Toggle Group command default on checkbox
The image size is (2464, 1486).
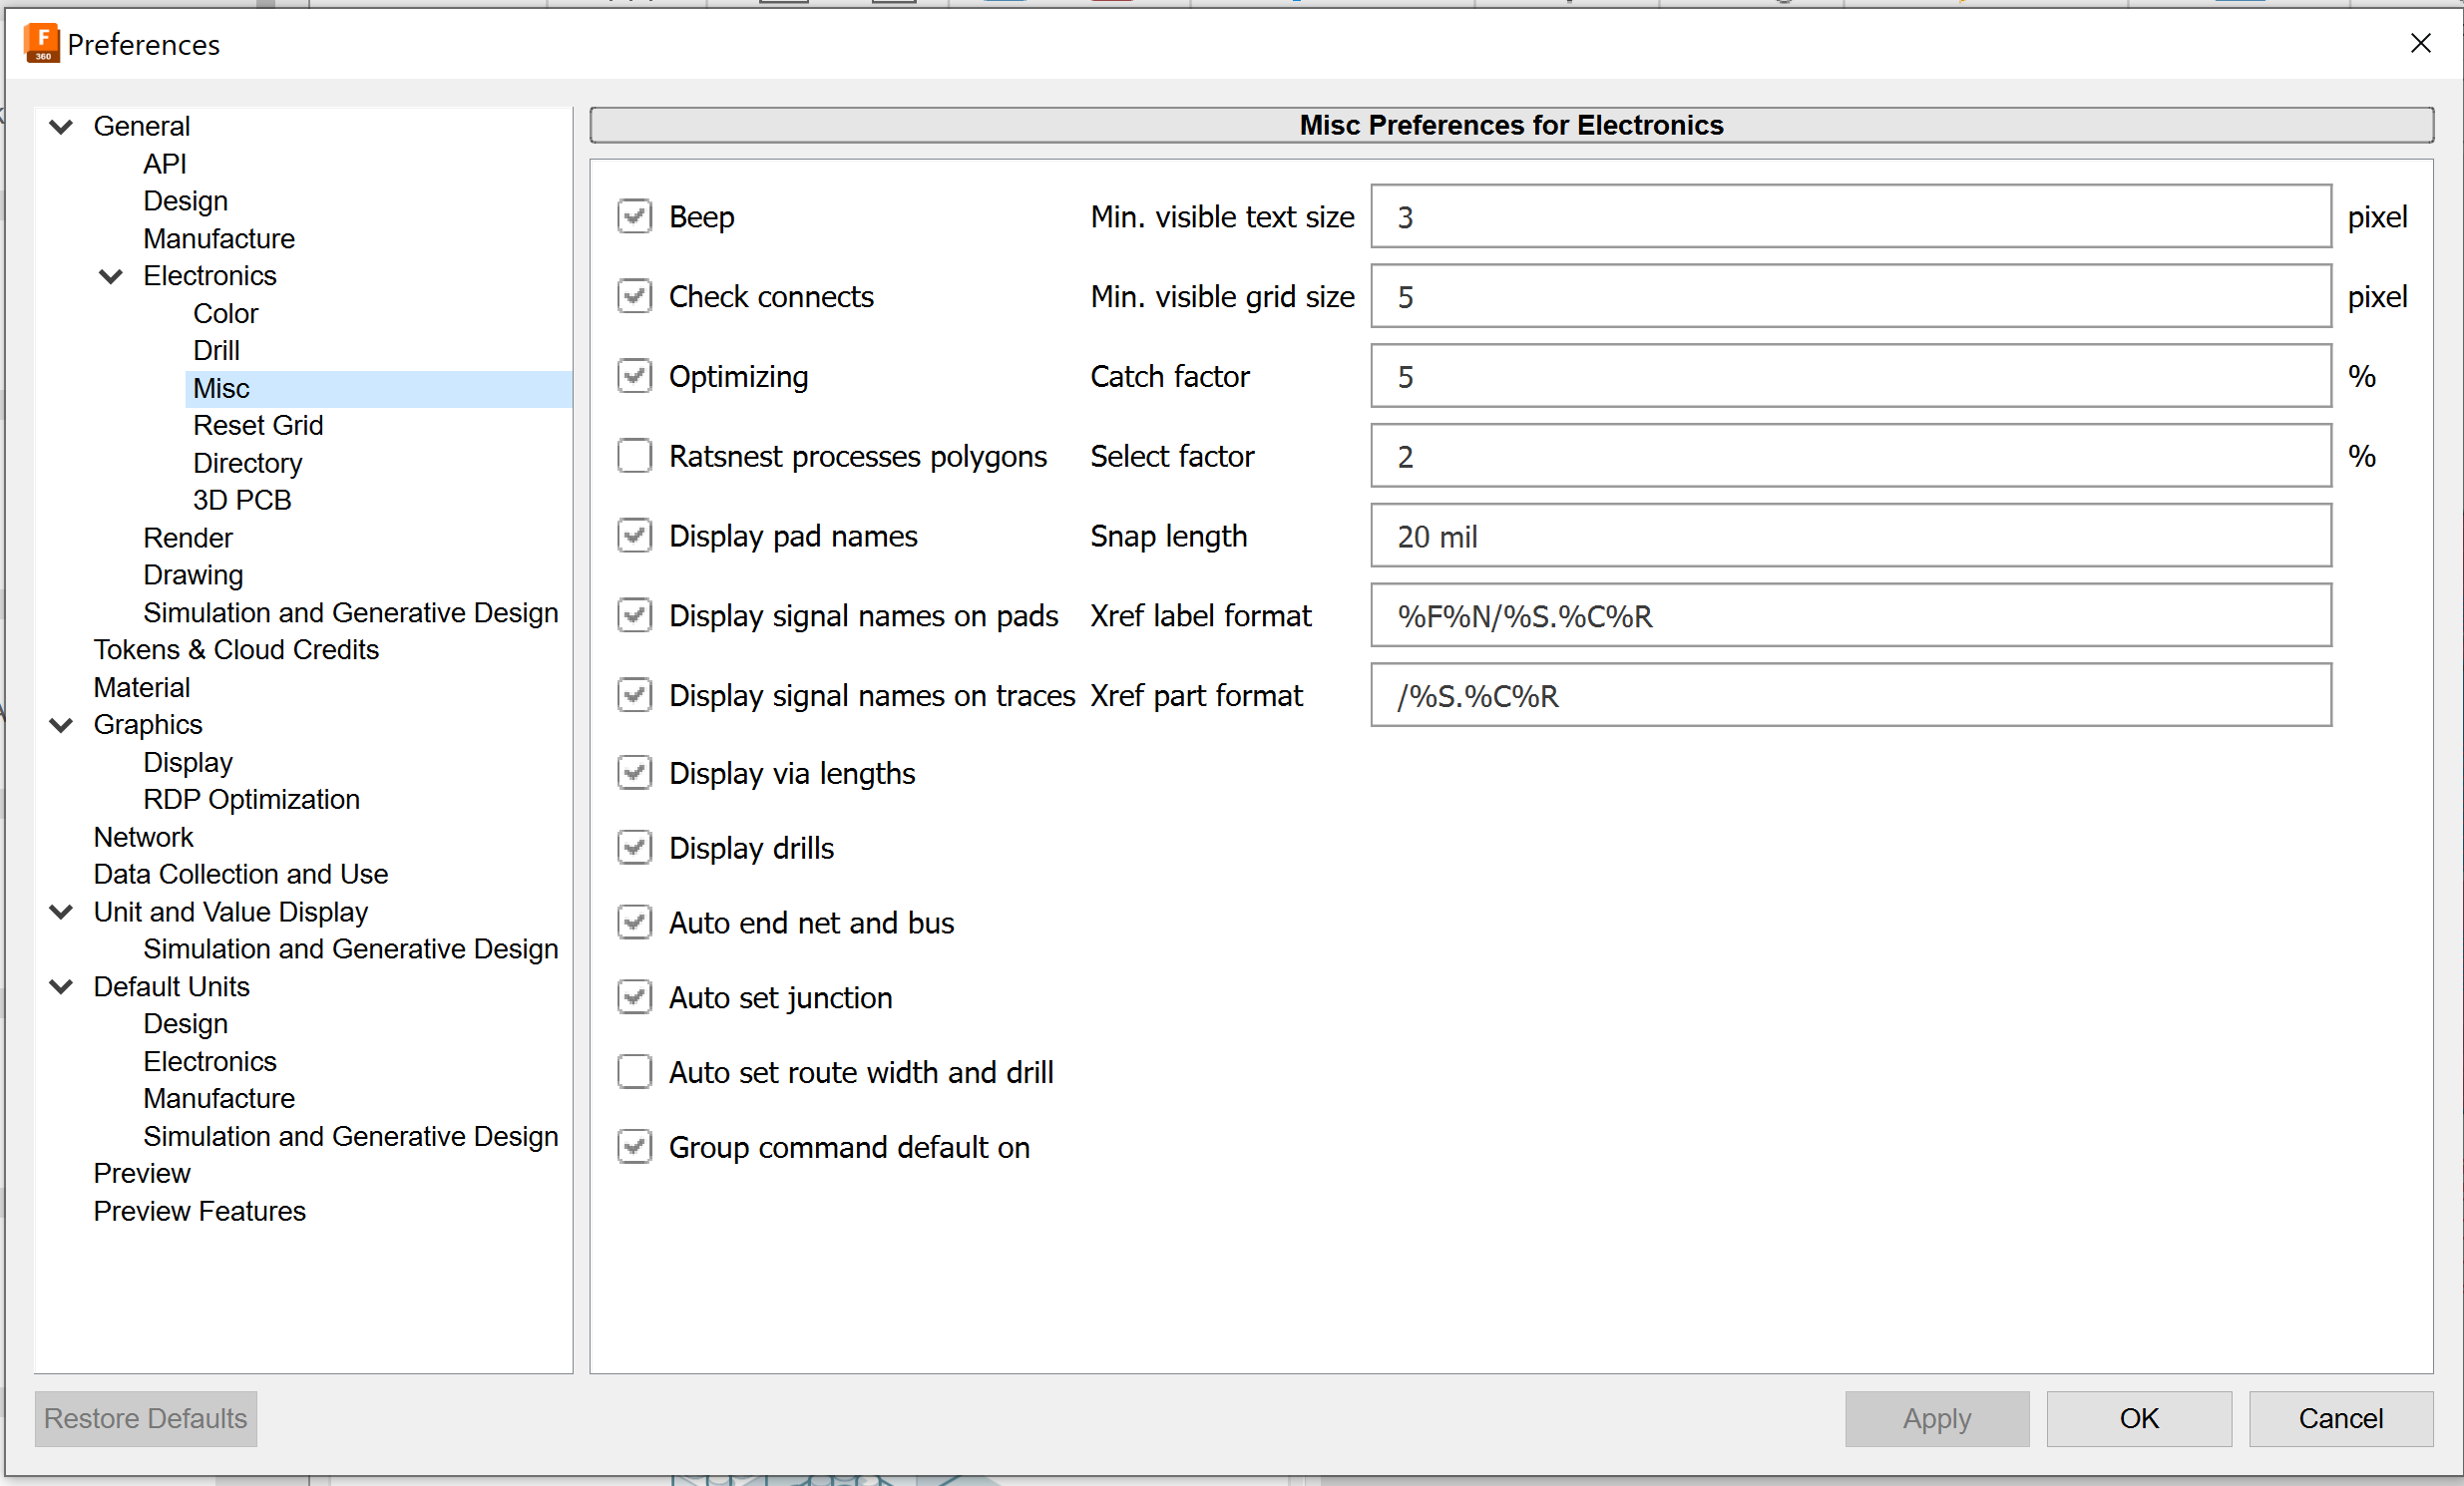[635, 1147]
